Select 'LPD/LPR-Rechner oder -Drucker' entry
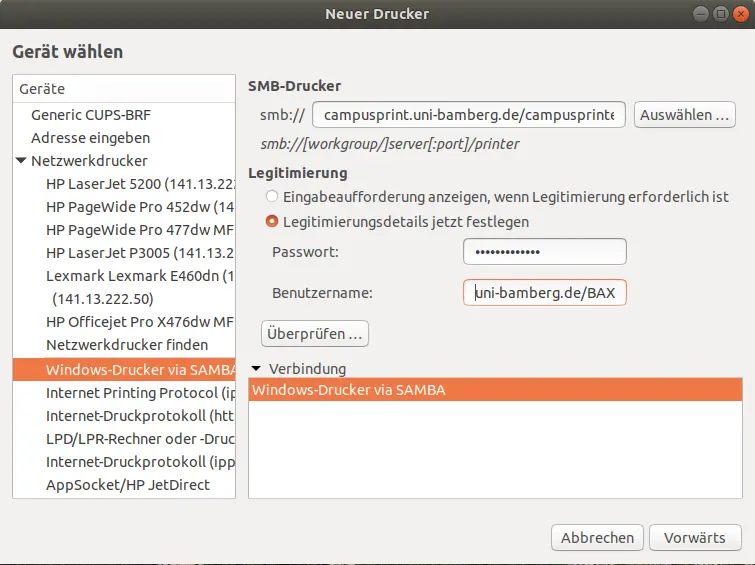This screenshot has width=755, height=565. click(124, 439)
